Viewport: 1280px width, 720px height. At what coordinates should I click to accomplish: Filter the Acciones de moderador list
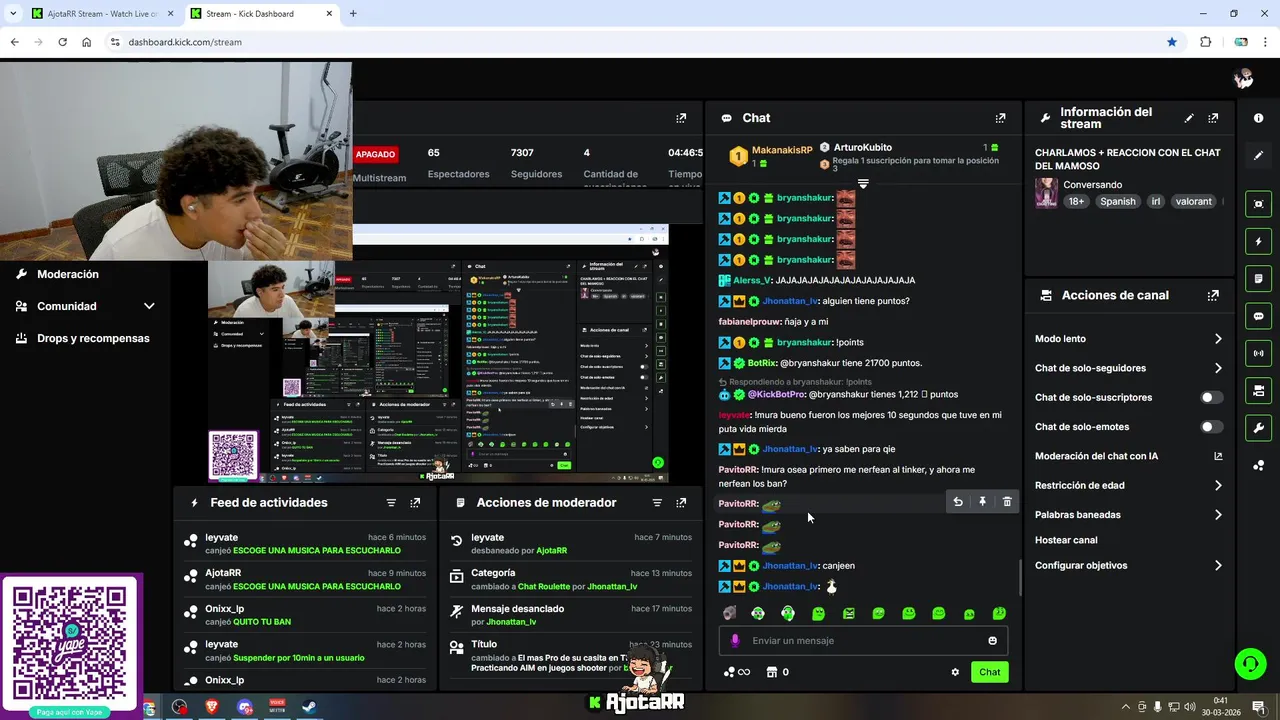point(657,503)
